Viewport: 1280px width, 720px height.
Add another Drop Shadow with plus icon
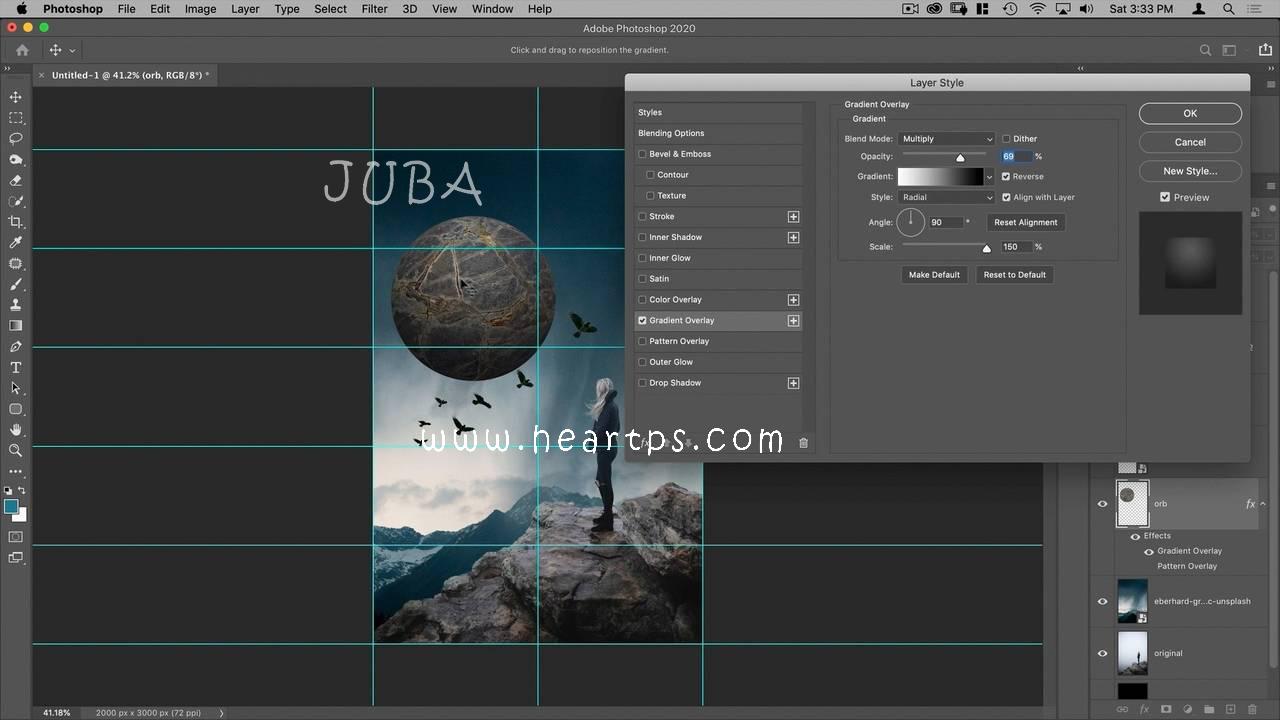tap(793, 383)
